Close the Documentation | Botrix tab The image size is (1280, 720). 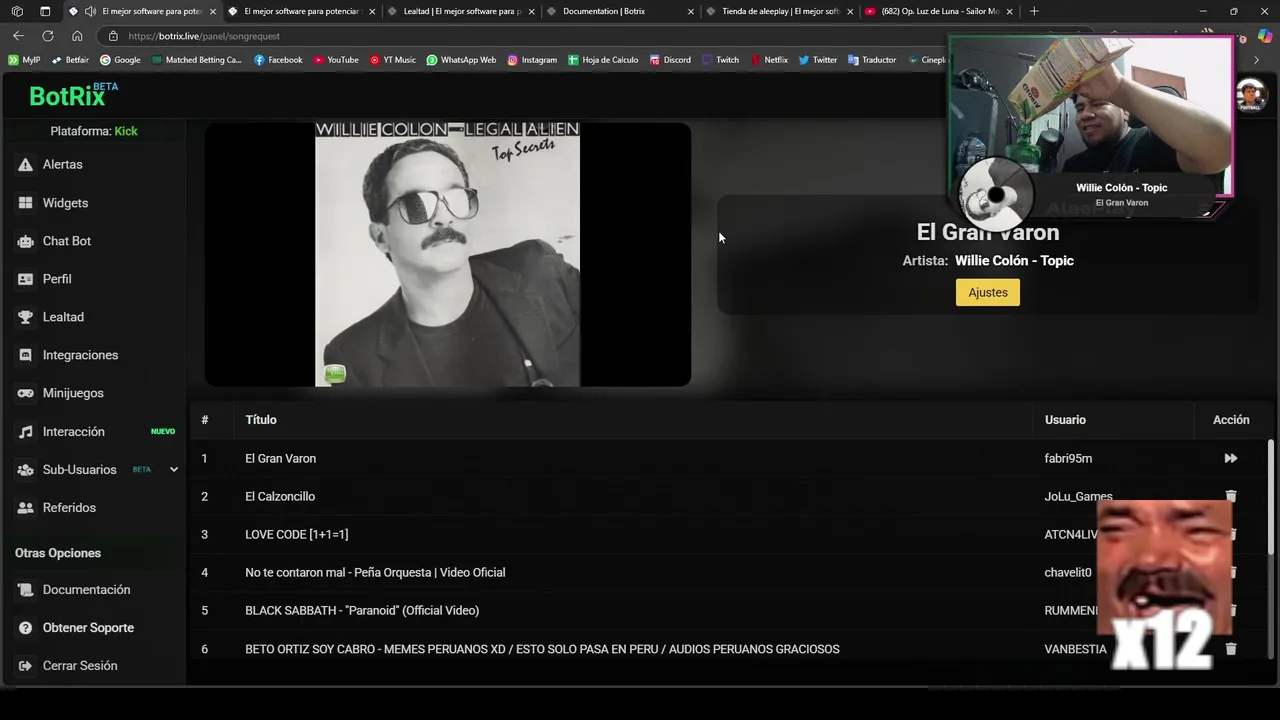pyautogui.click(x=690, y=11)
